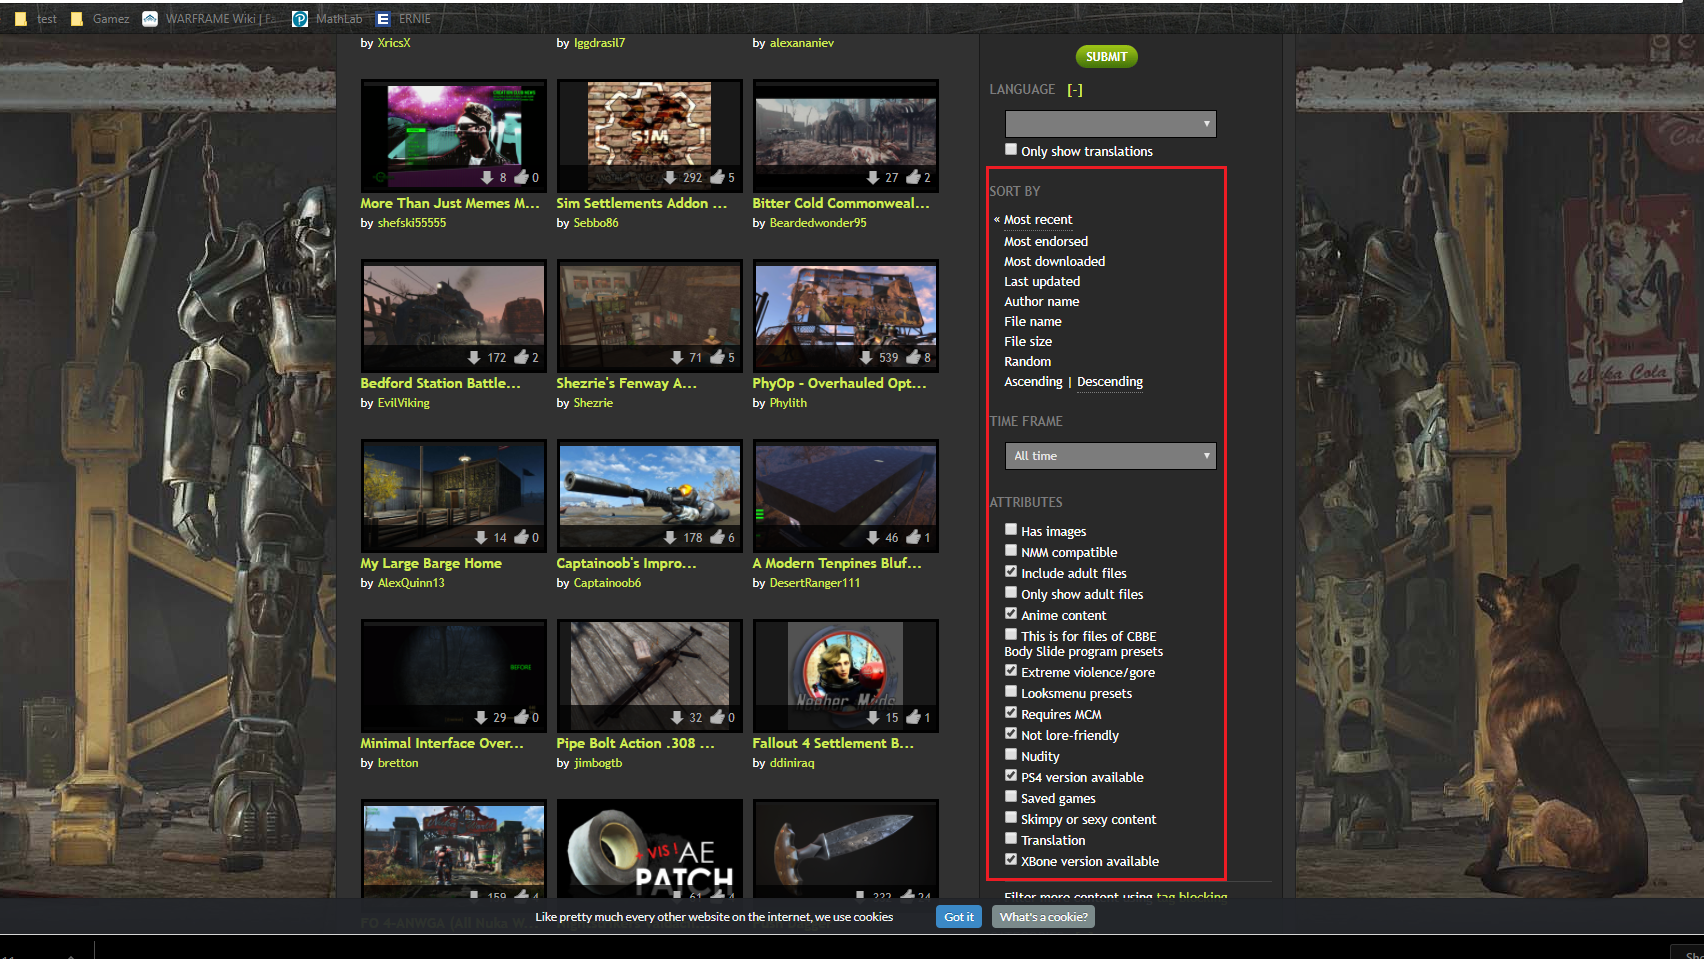Click download icon on Sim Settlements Addon

pos(670,177)
